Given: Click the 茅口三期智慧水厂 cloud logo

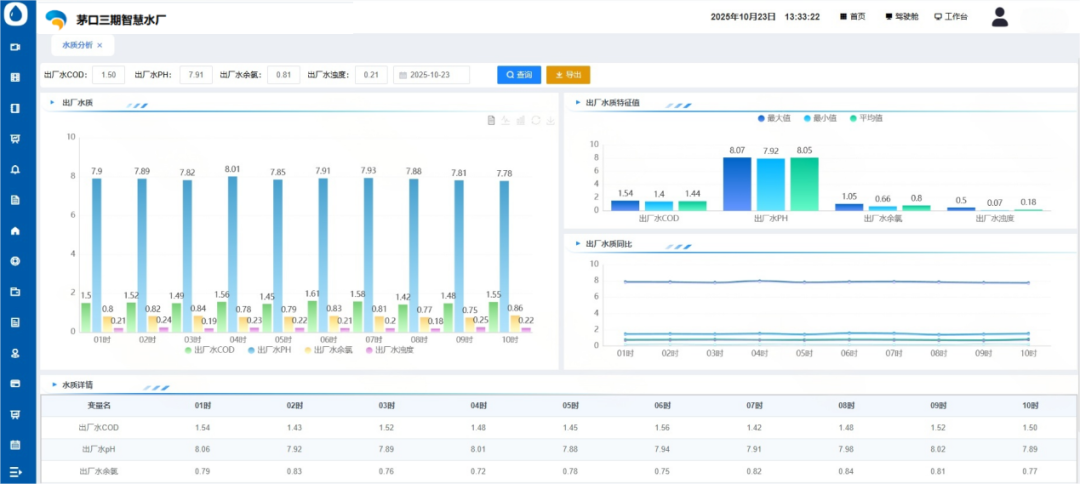Looking at the screenshot, I should 56,19.
